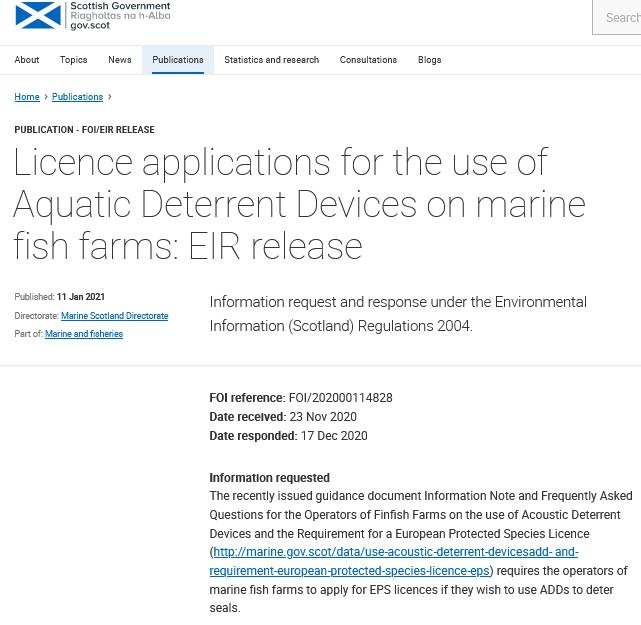Open the Marine and fisheries link
This screenshot has width=641, height=625.
[84, 334]
